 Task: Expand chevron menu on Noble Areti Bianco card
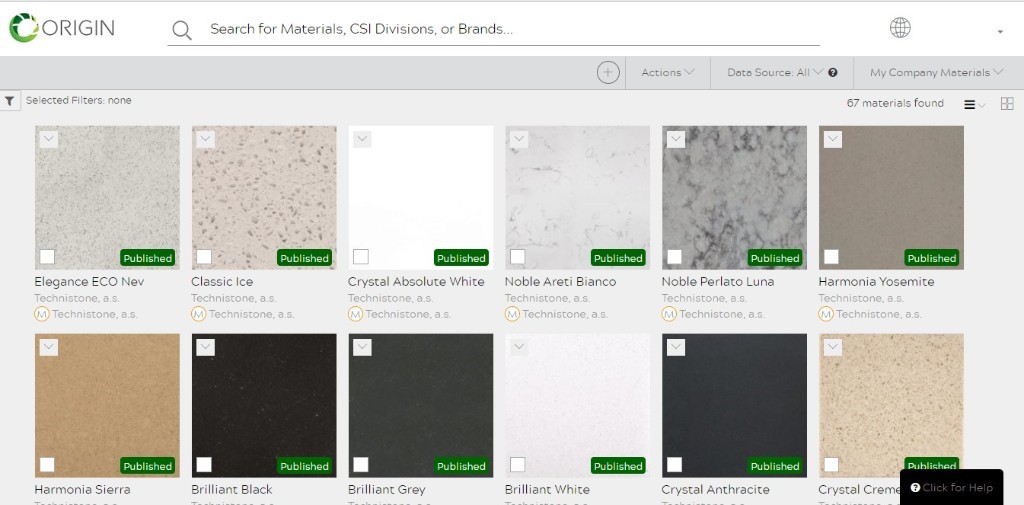(x=519, y=139)
